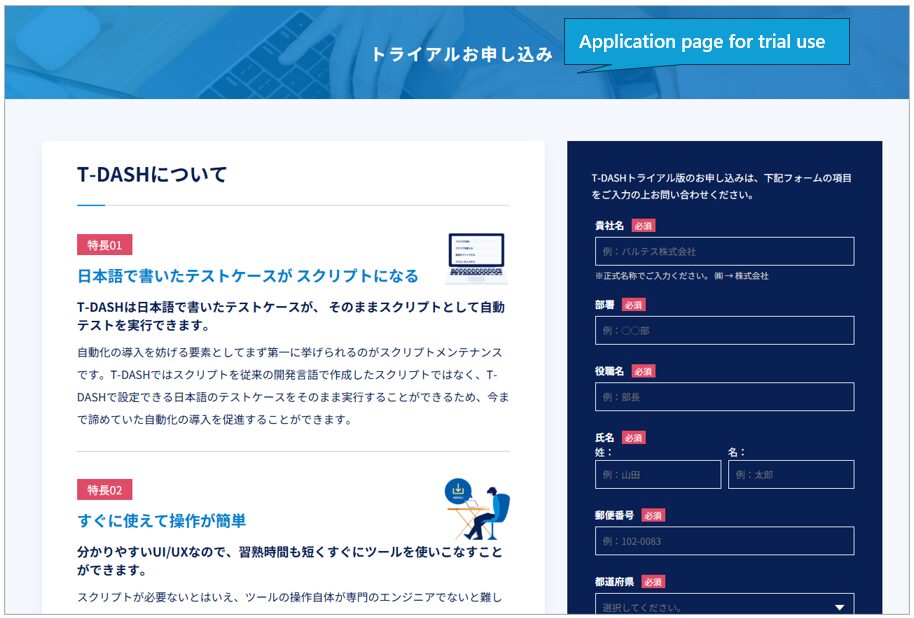Screen dimensions: 914x618
Task: Click the すぐに使えて操作が簡単 heading
Action: [x=161, y=521]
